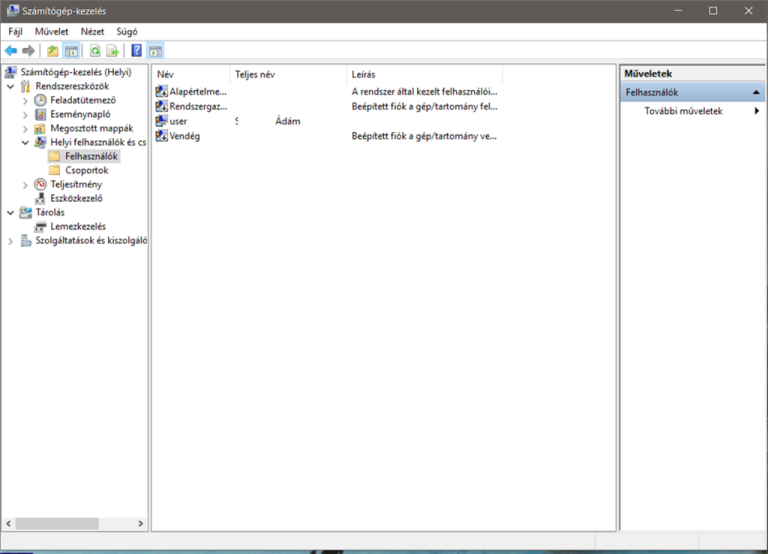Screen dimensions: 768x554
Task: Click the export list toolbar icon
Action: click(113, 50)
